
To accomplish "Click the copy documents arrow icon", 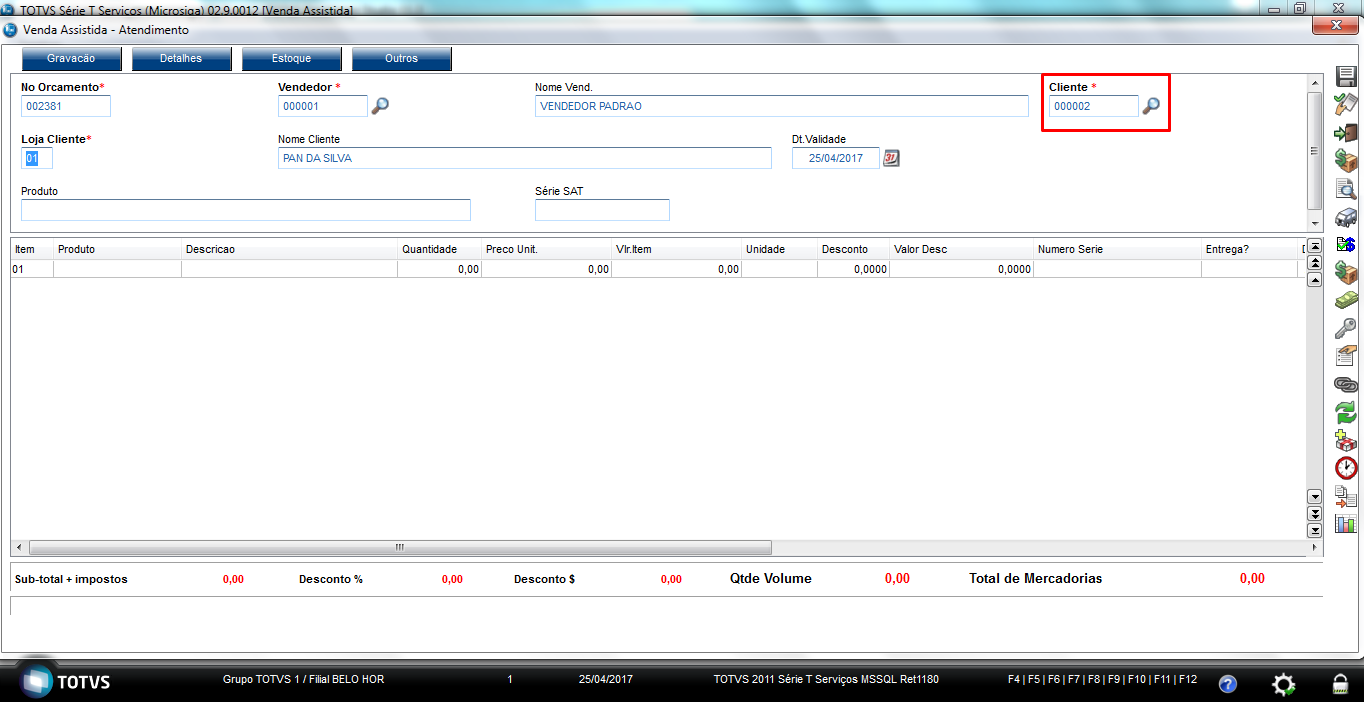I will [1346, 496].
